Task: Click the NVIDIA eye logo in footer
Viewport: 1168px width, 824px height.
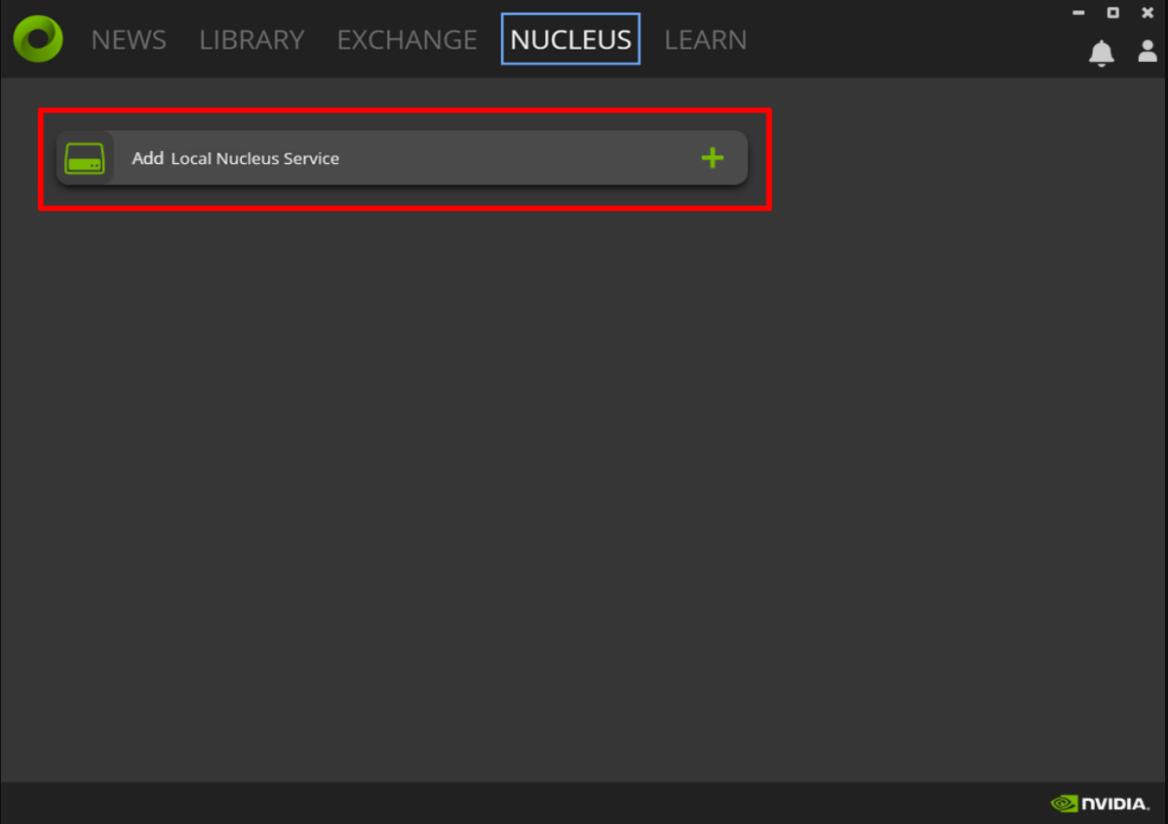Action: 1064,804
